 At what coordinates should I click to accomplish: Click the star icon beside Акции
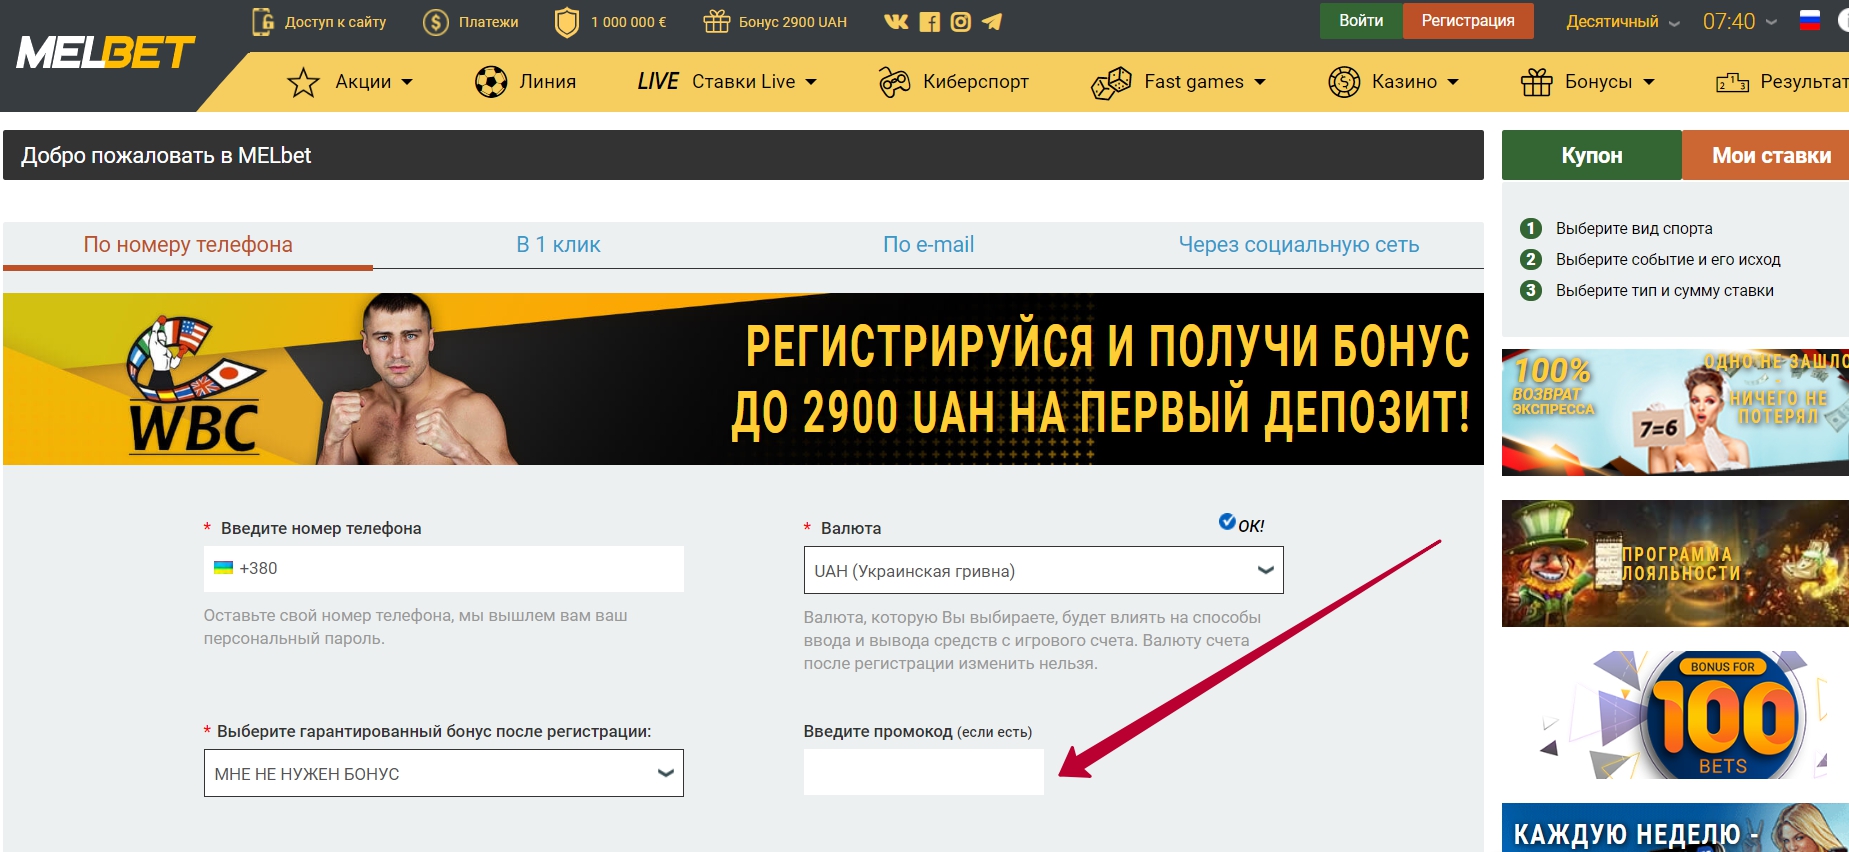tap(303, 82)
